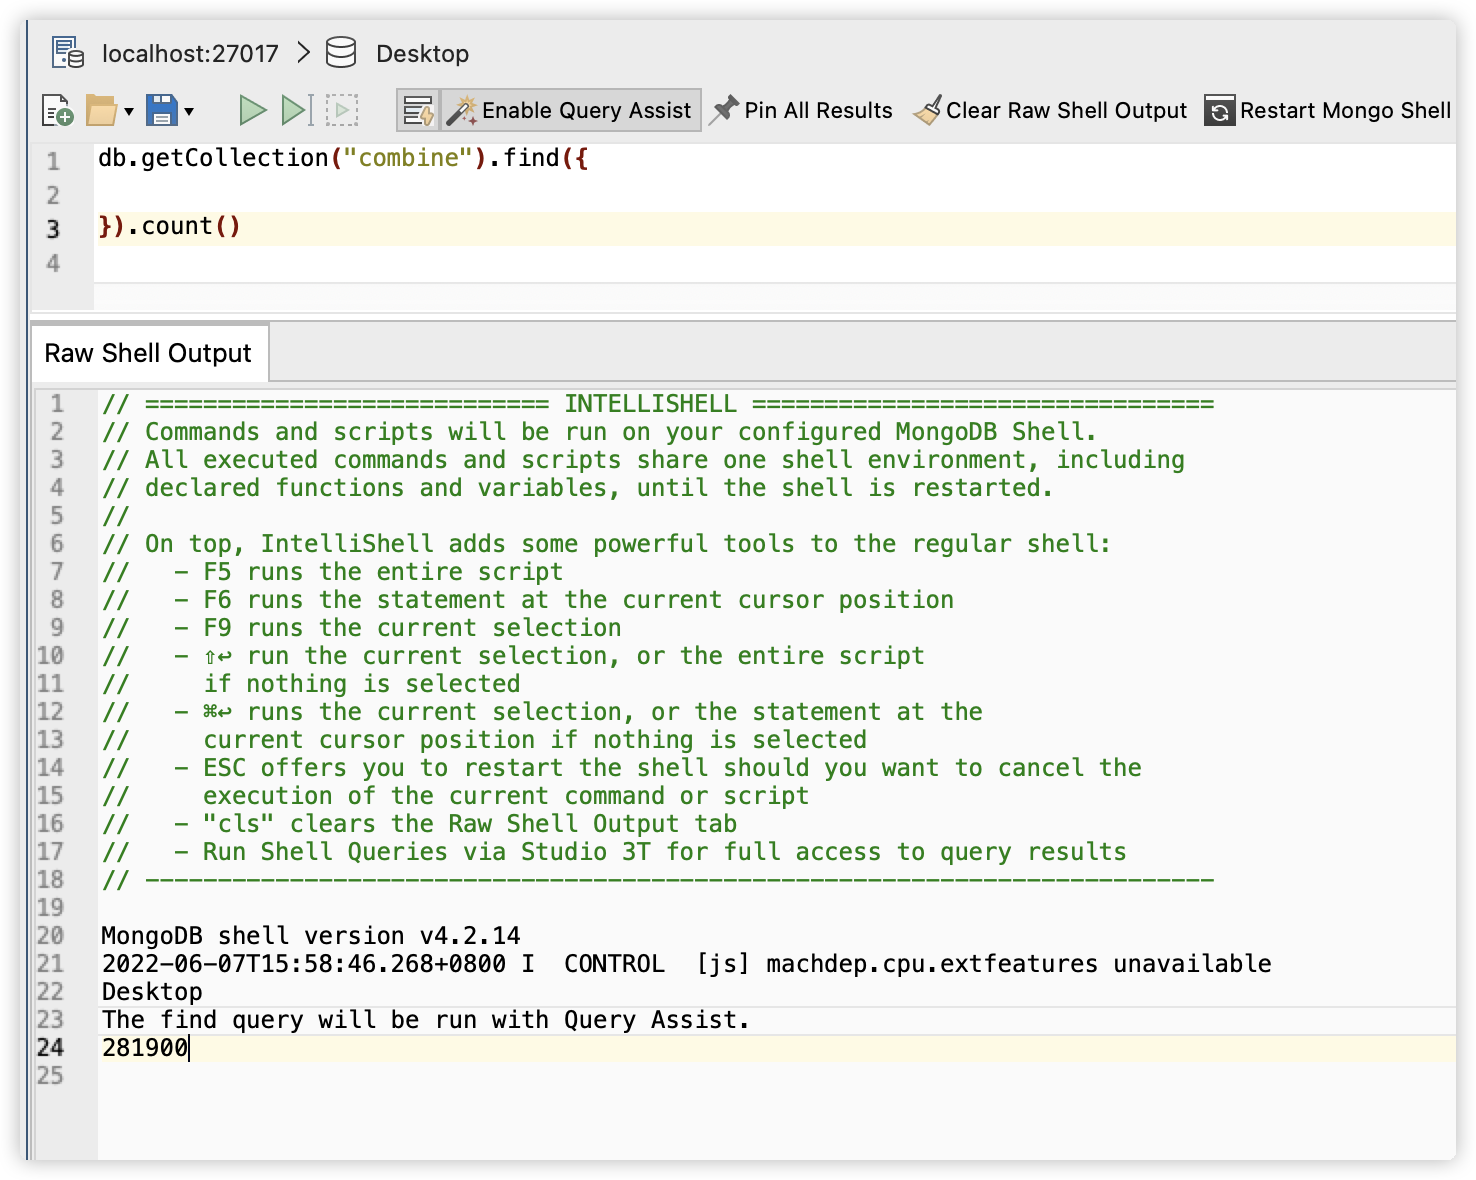This screenshot has width=1476, height=1180.
Task: Click the Desktop breadcrumb label
Action: [x=422, y=54]
